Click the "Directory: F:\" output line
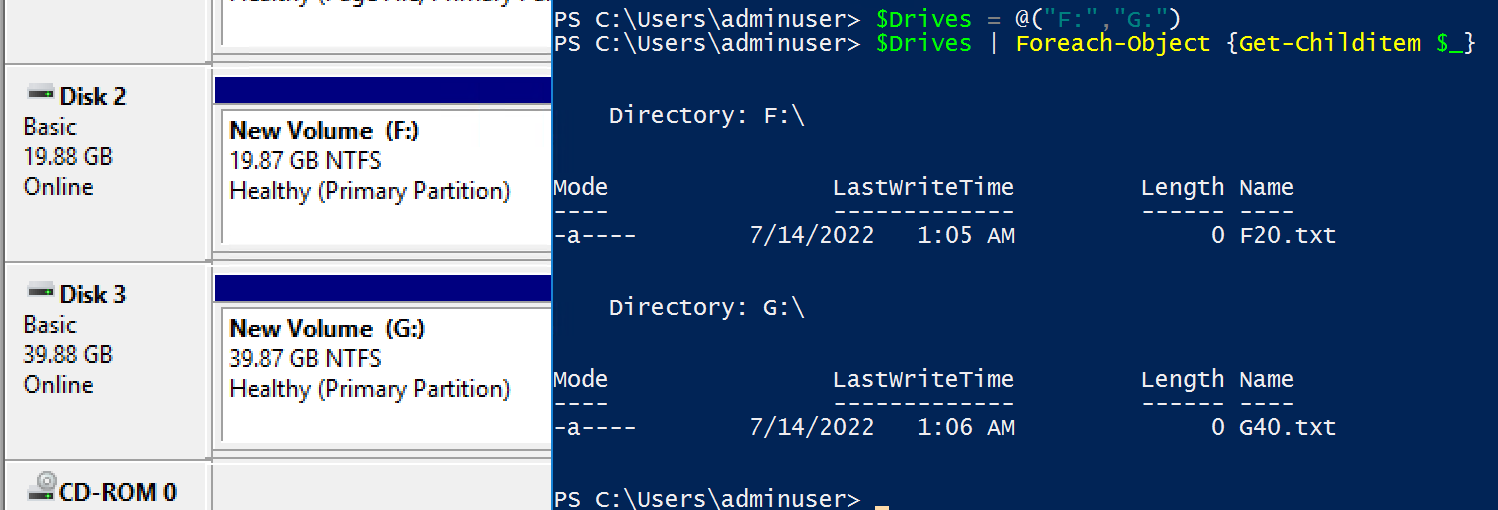 pyautogui.click(x=706, y=116)
